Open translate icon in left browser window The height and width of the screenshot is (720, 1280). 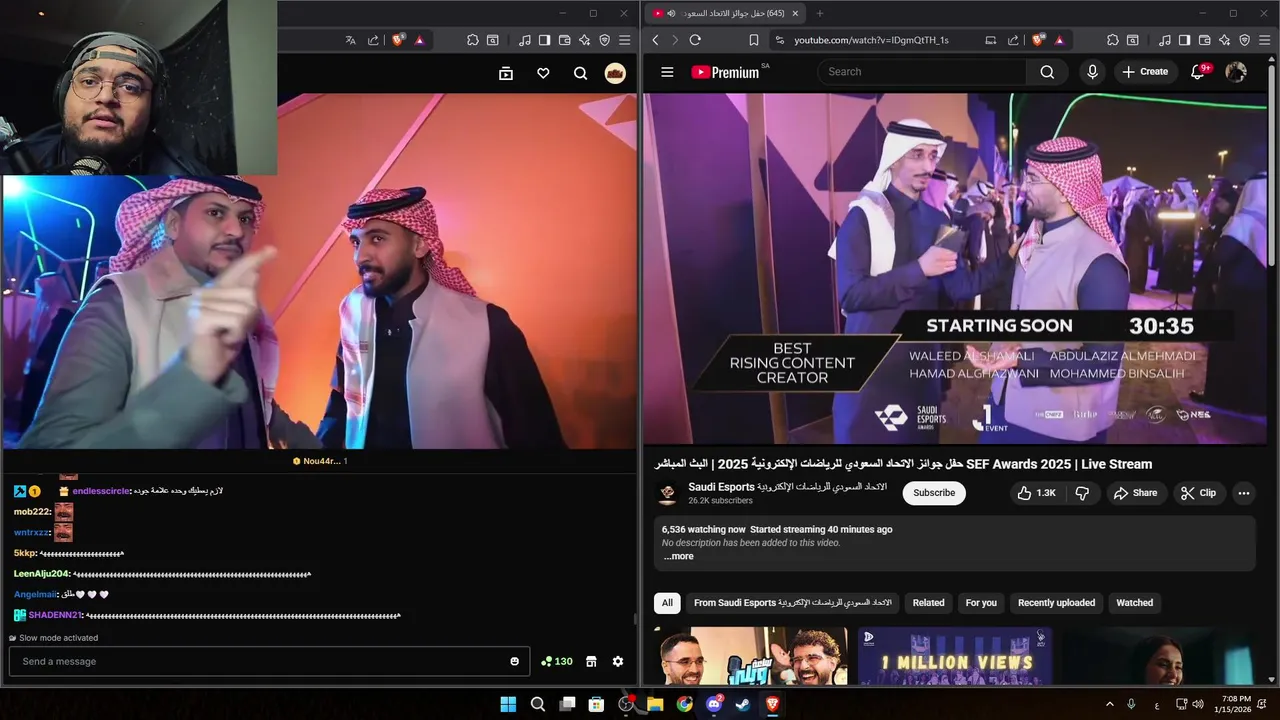[x=350, y=40]
